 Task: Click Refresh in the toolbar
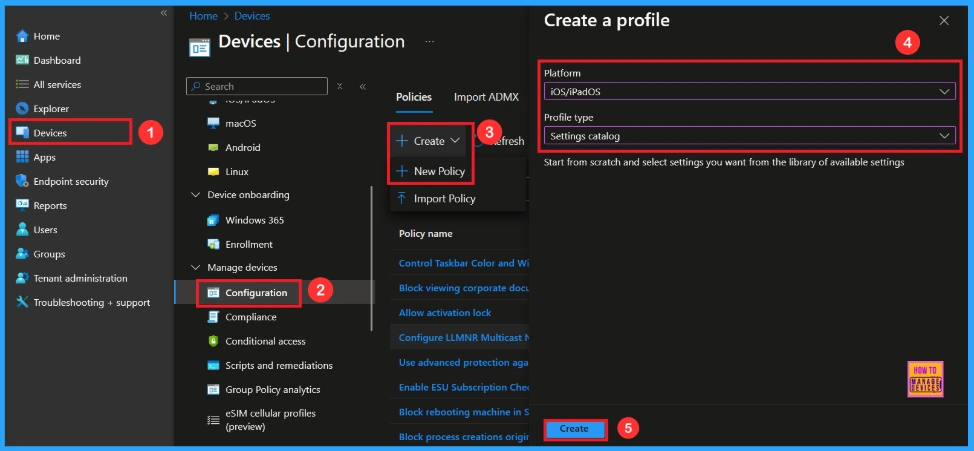pyautogui.click(x=501, y=141)
